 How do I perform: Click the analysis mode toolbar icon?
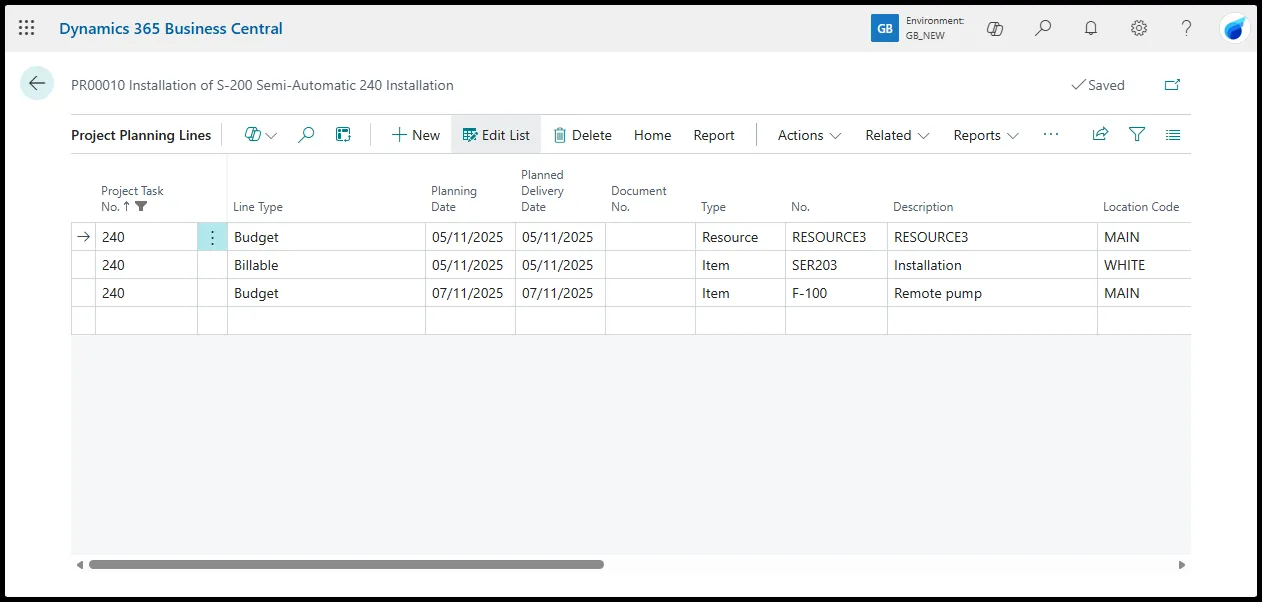coord(343,135)
